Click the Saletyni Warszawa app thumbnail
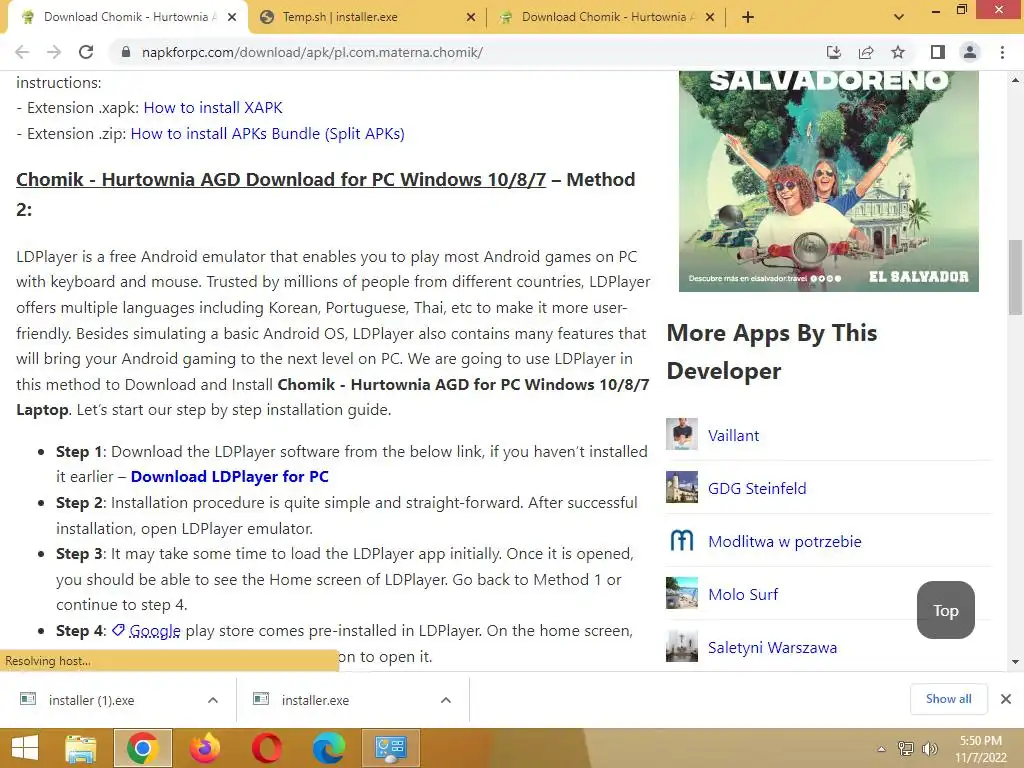 682,646
